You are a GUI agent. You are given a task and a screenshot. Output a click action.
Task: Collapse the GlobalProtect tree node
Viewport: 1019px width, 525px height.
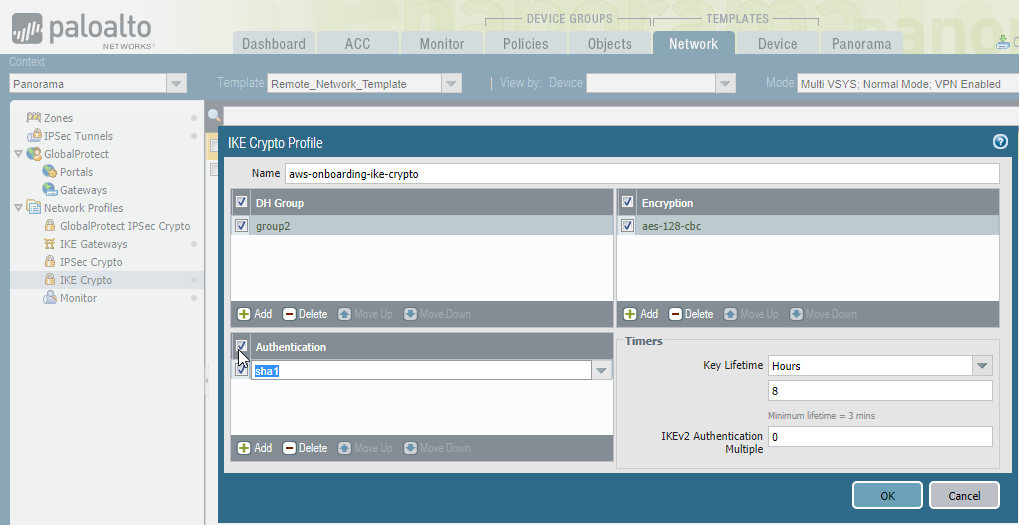point(18,154)
